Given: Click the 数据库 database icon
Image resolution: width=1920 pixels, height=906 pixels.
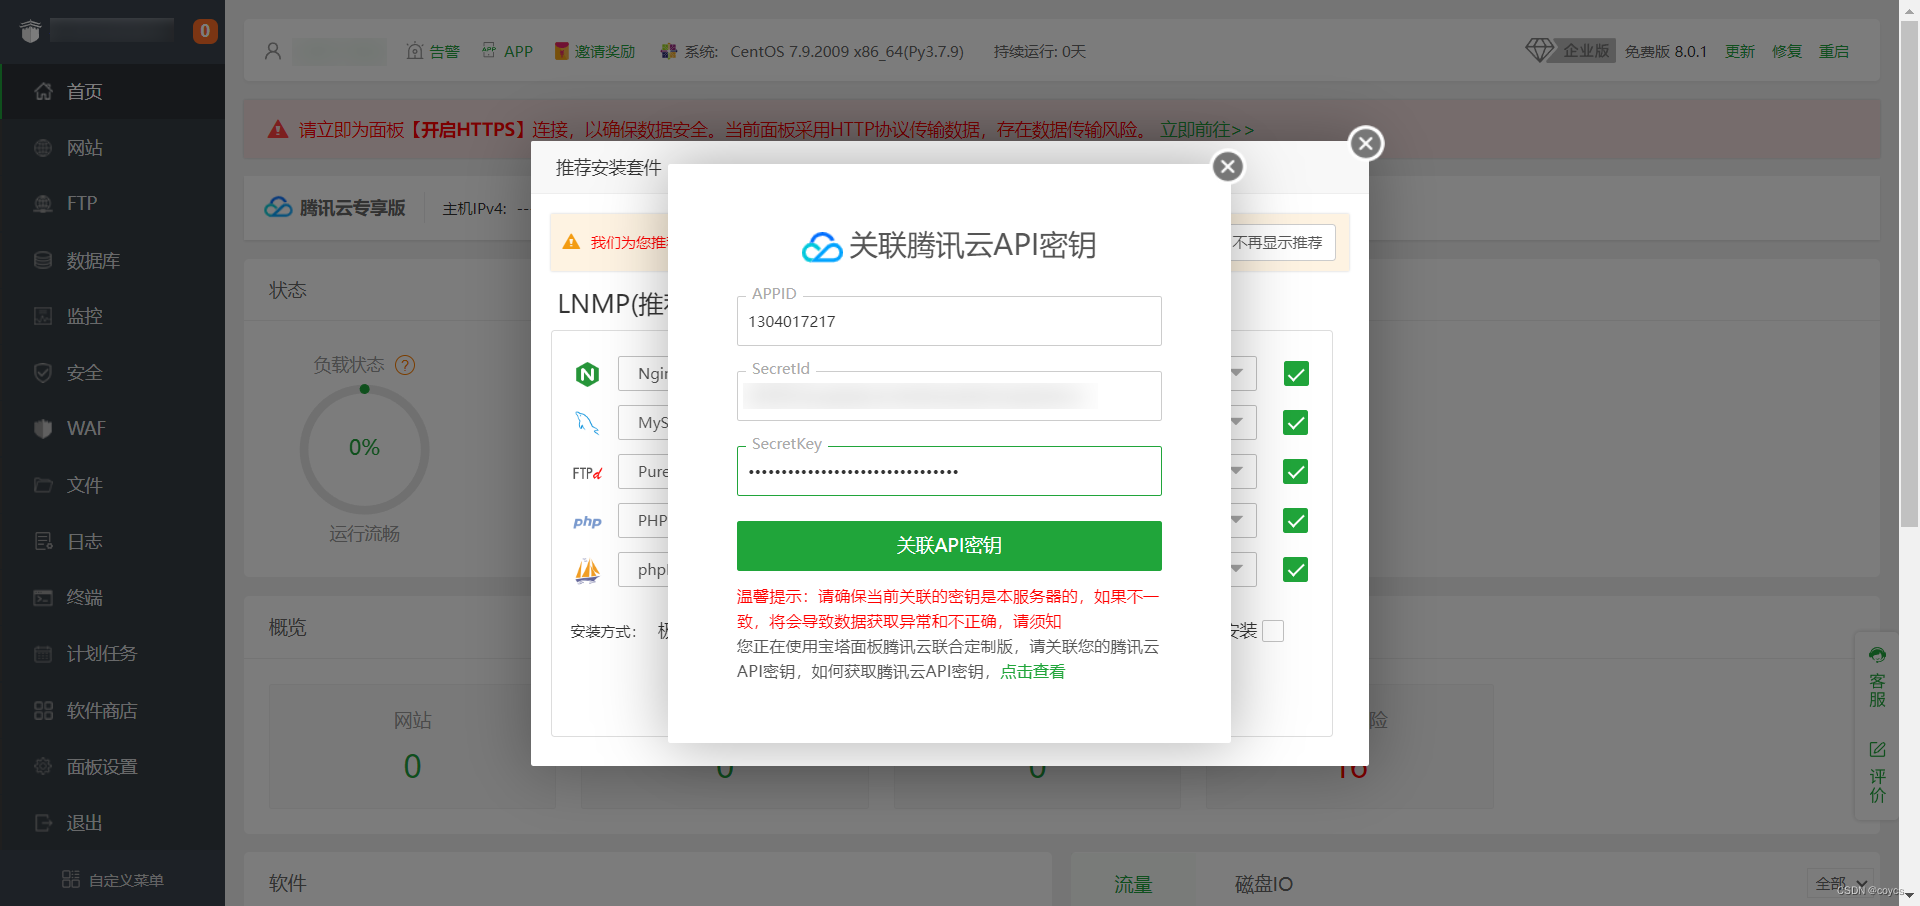Looking at the screenshot, I should (43, 260).
